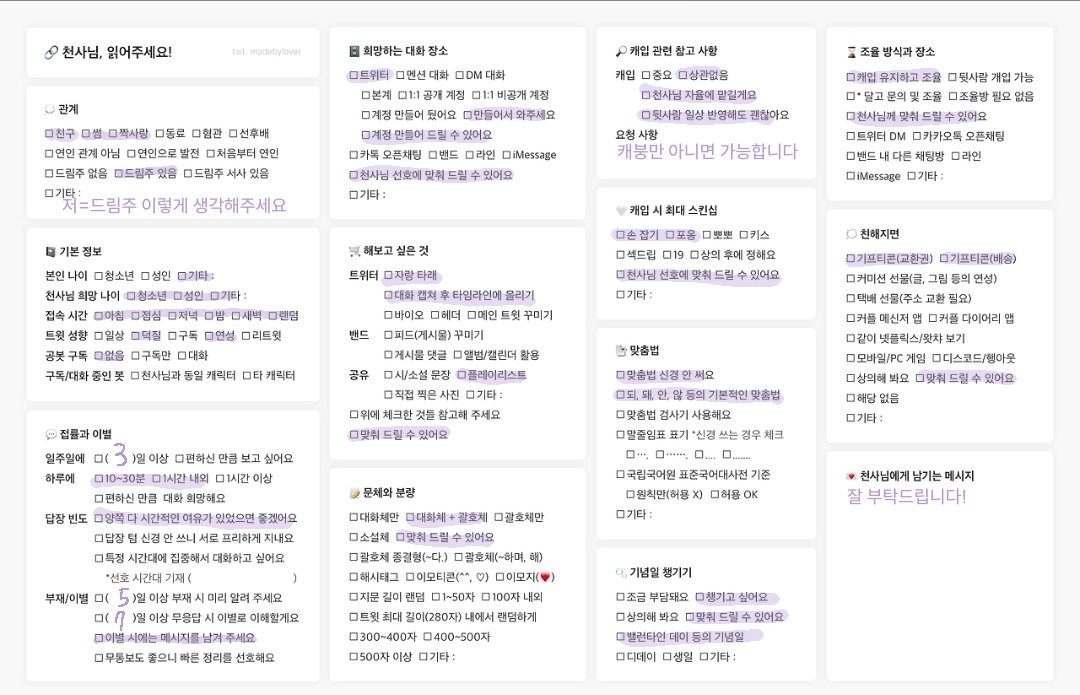Select the "캐입 유지하고 조율" checkbox
This screenshot has width=1080, height=695.
tap(851, 77)
